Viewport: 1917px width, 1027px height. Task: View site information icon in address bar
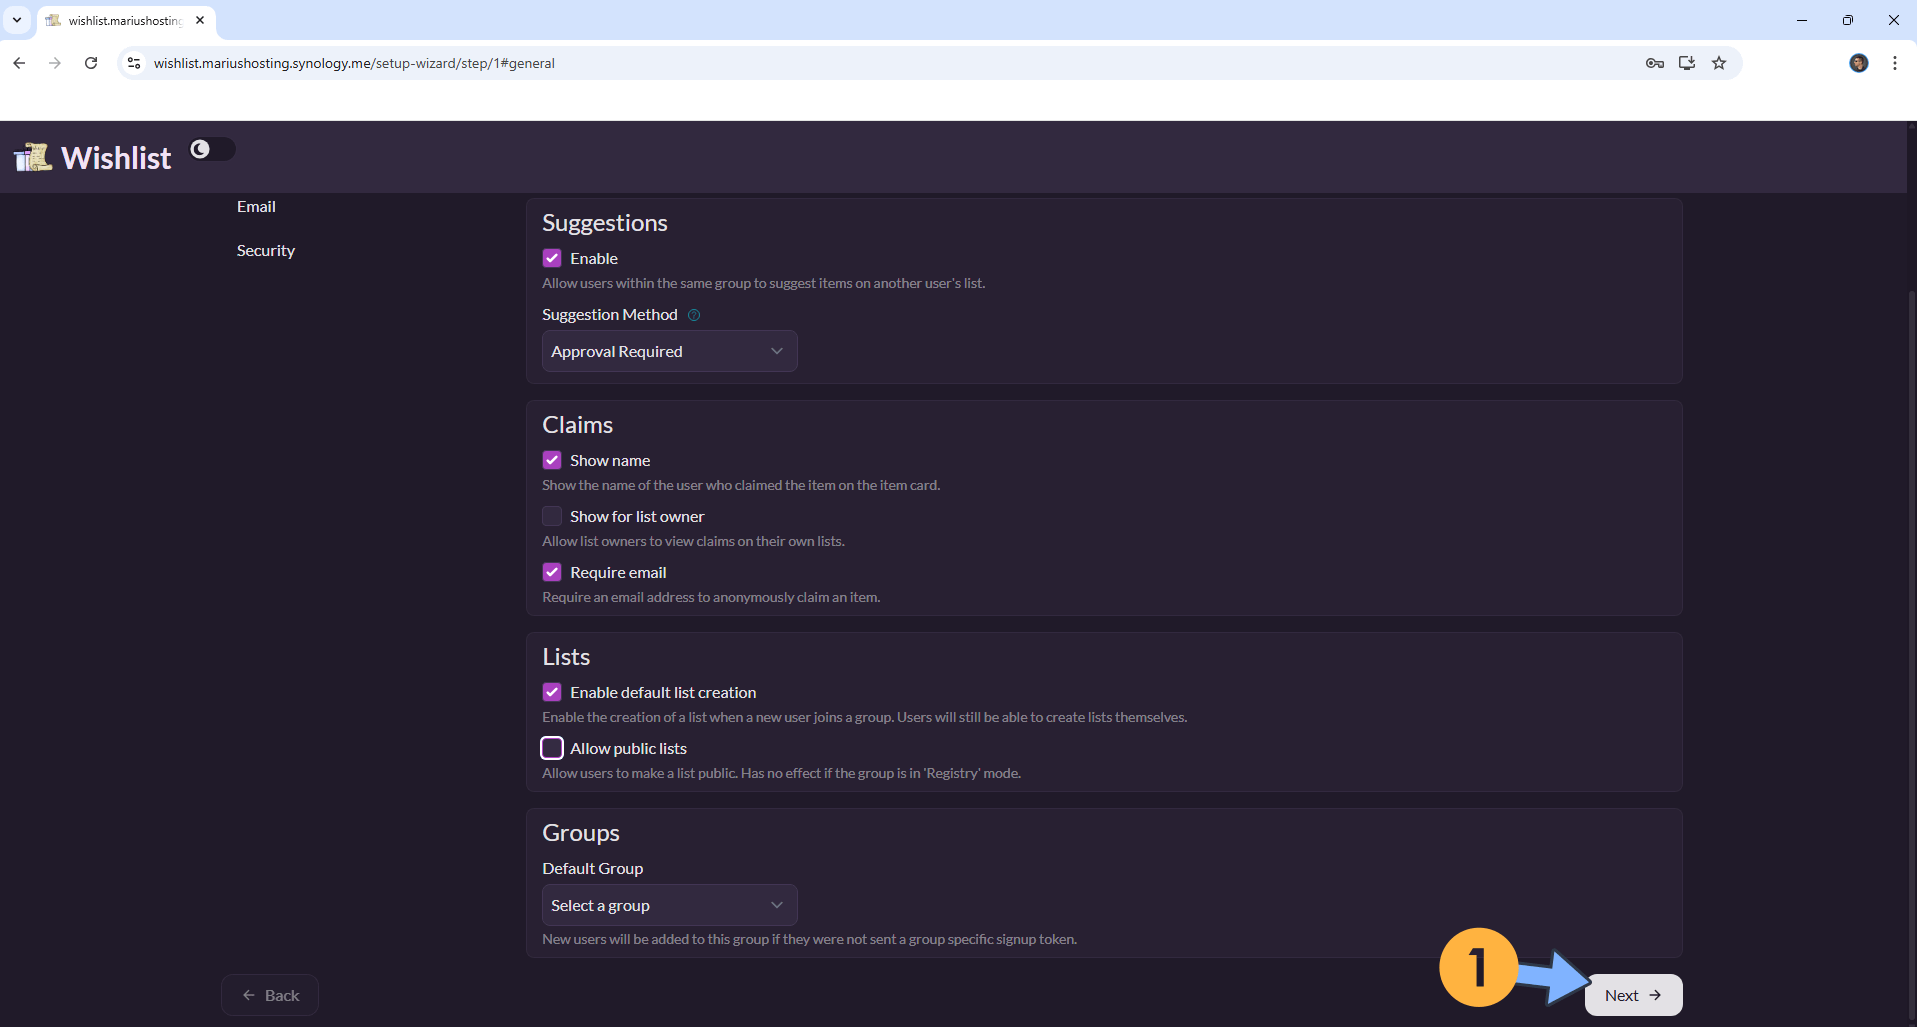[134, 63]
